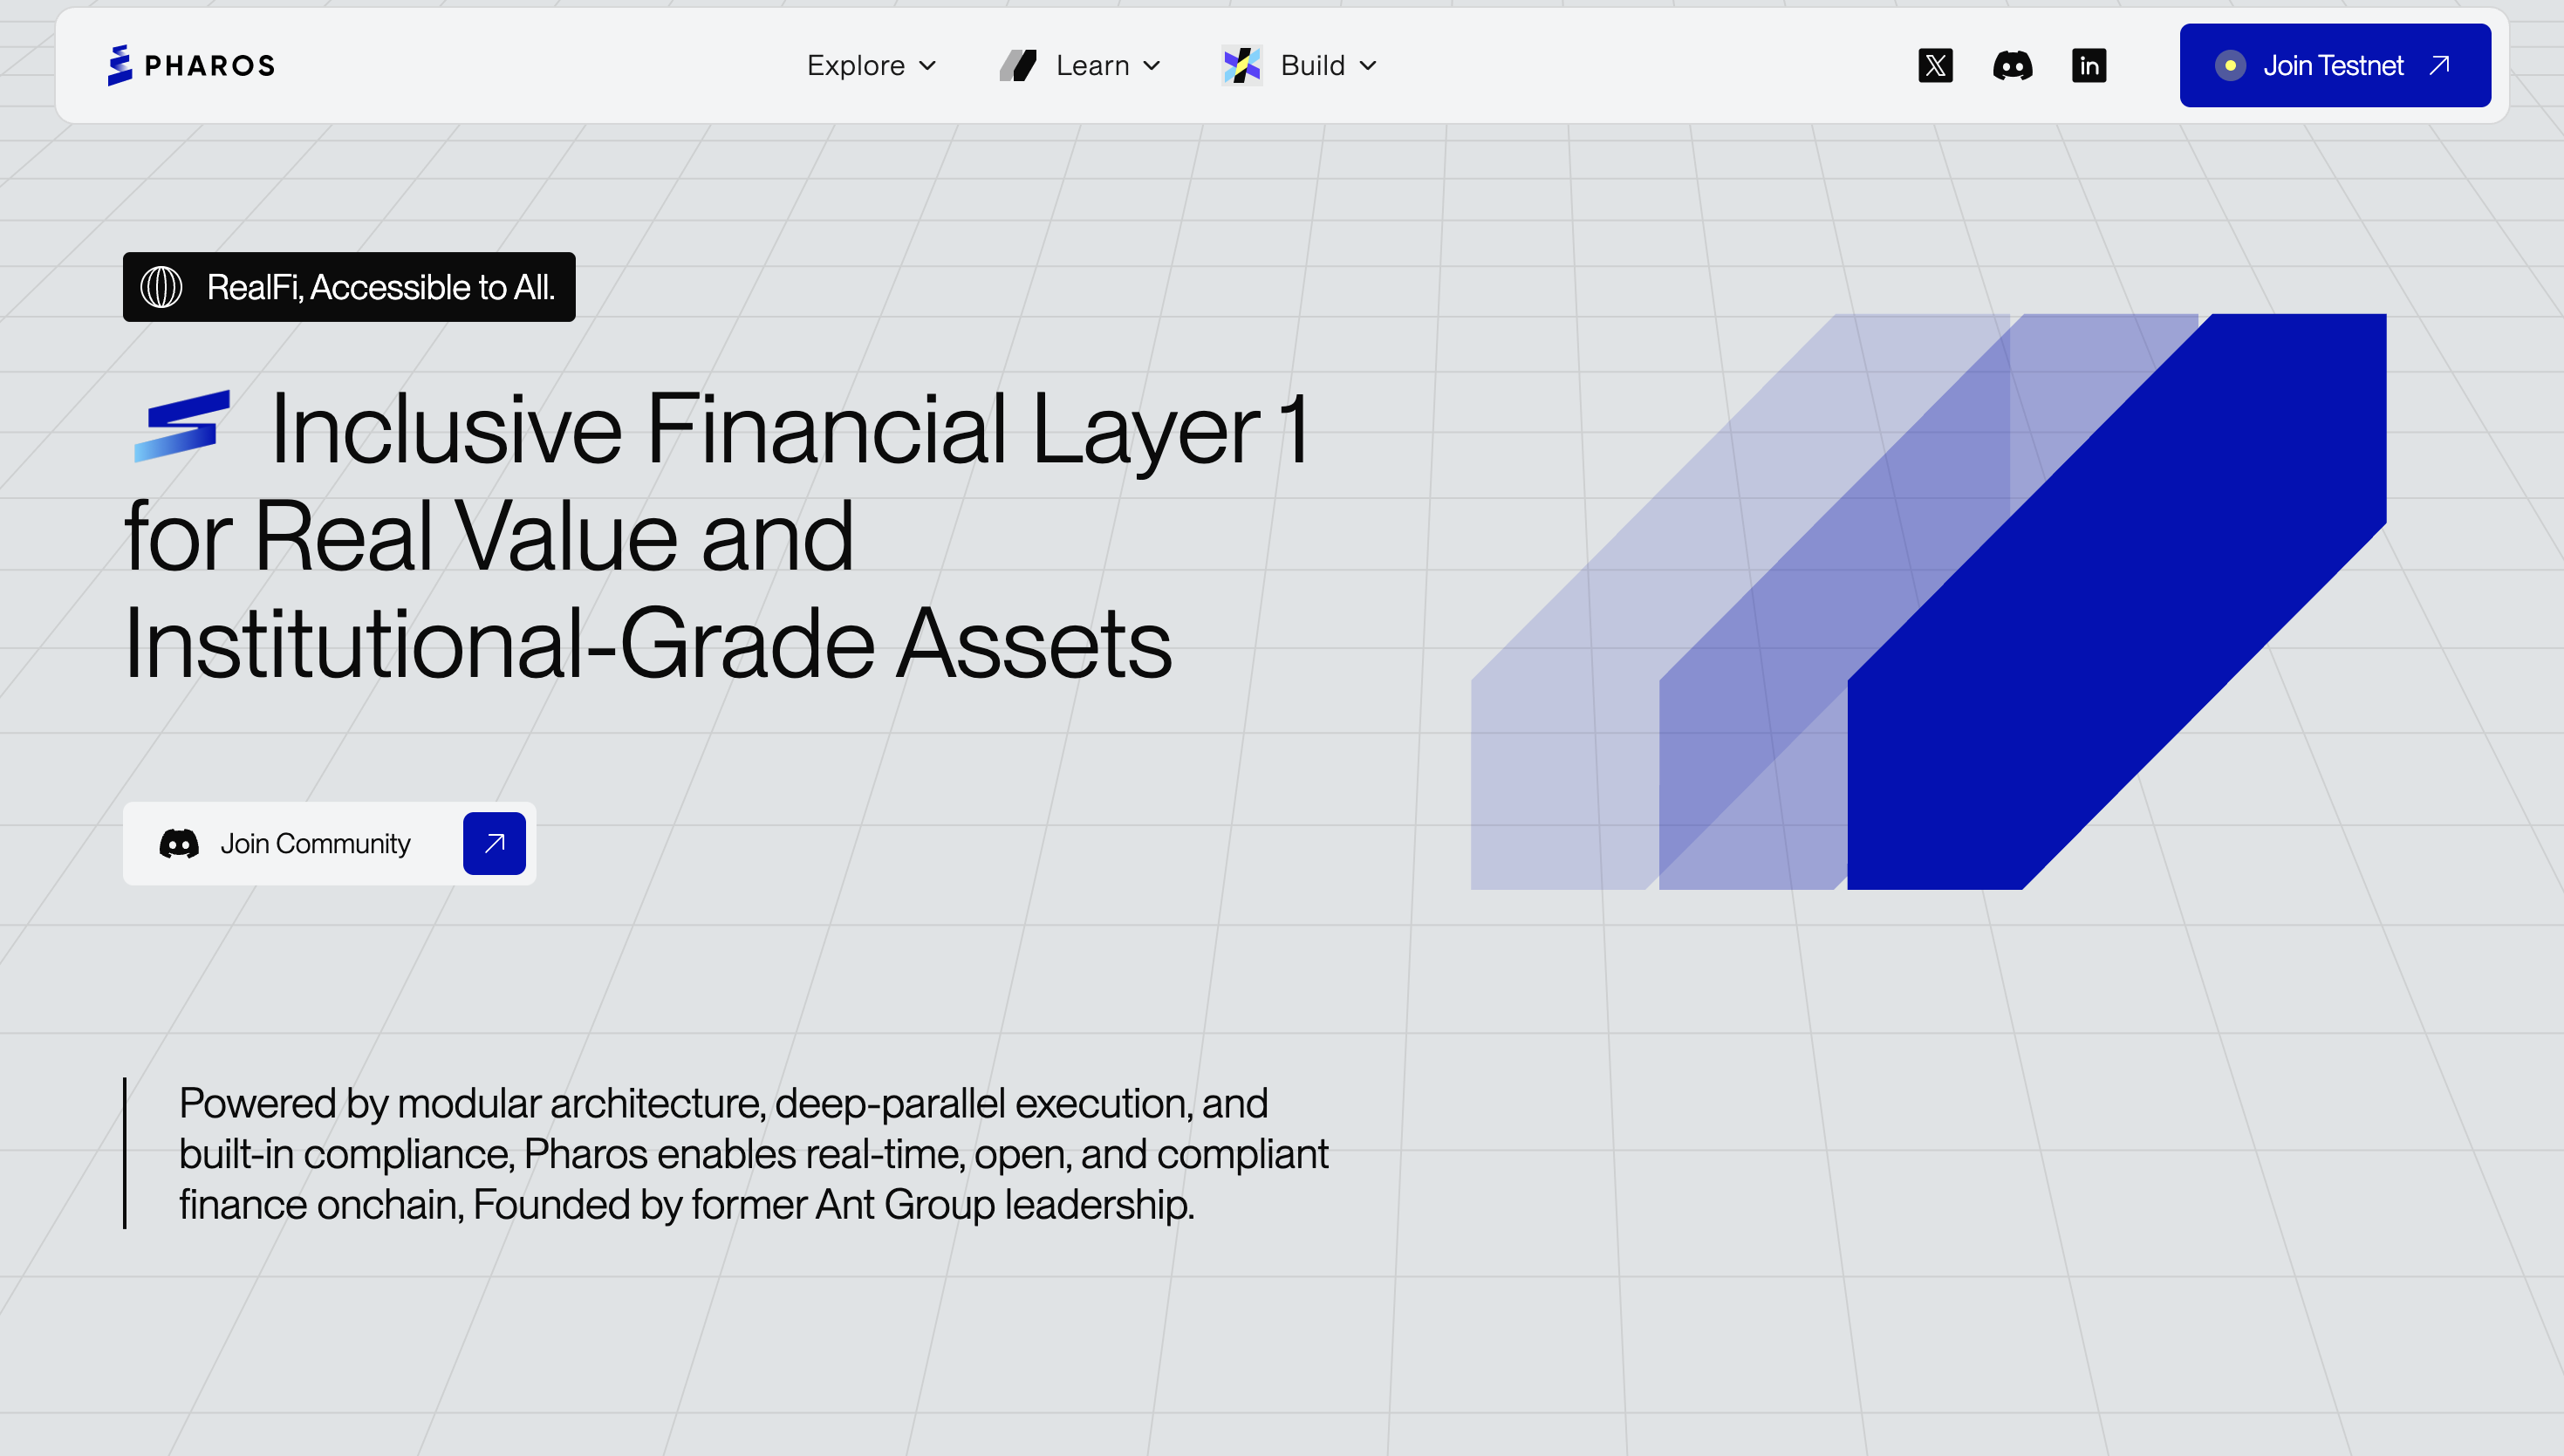Image resolution: width=2564 pixels, height=1456 pixels.
Task: Click the blue arrow square beside Join Community
Action: coord(494,843)
